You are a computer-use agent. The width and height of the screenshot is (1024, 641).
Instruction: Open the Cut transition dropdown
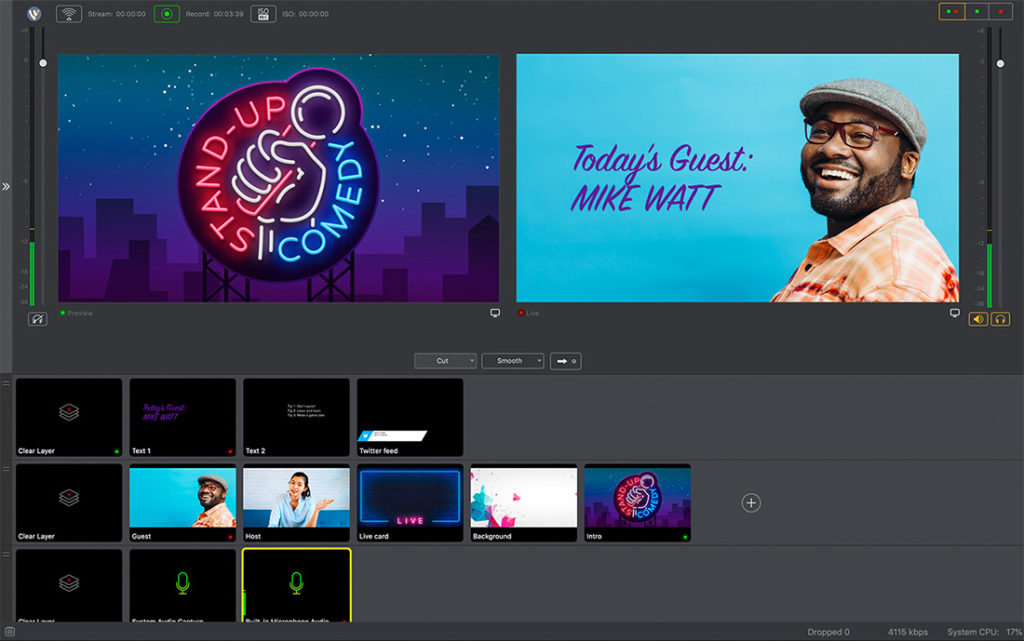(x=444, y=361)
